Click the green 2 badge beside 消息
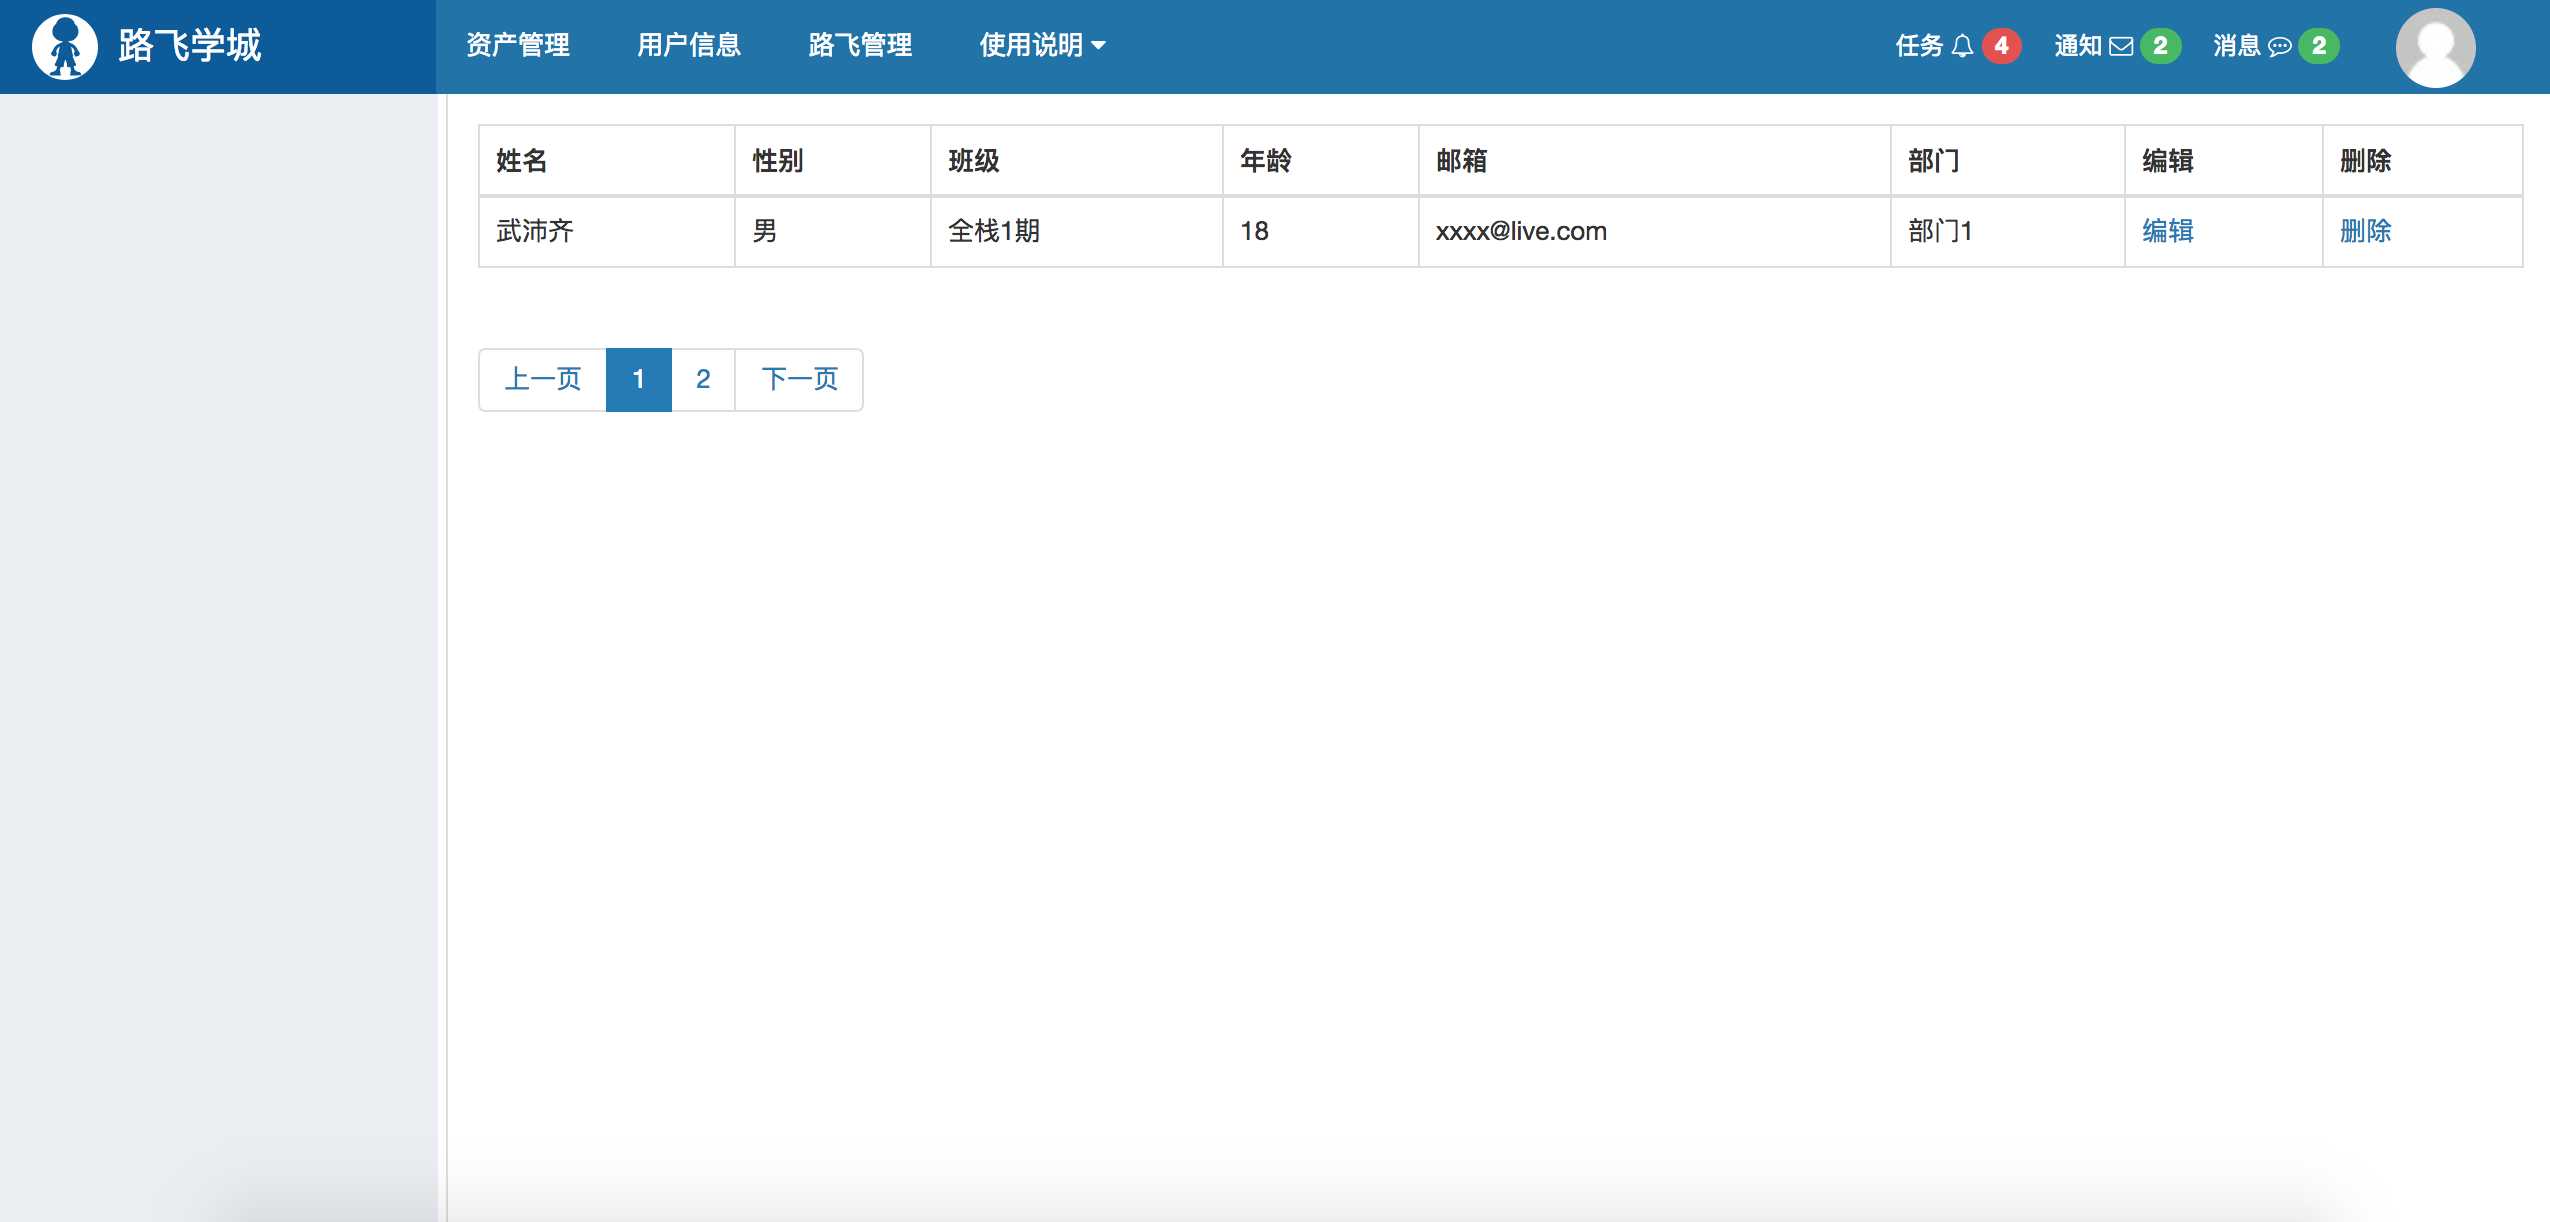 click(x=2318, y=46)
